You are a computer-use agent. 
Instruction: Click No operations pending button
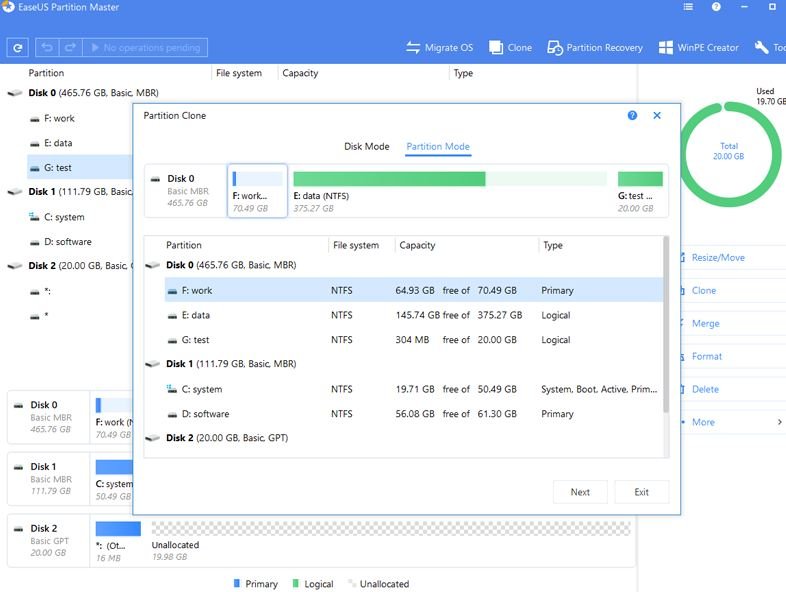click(145, 48)
